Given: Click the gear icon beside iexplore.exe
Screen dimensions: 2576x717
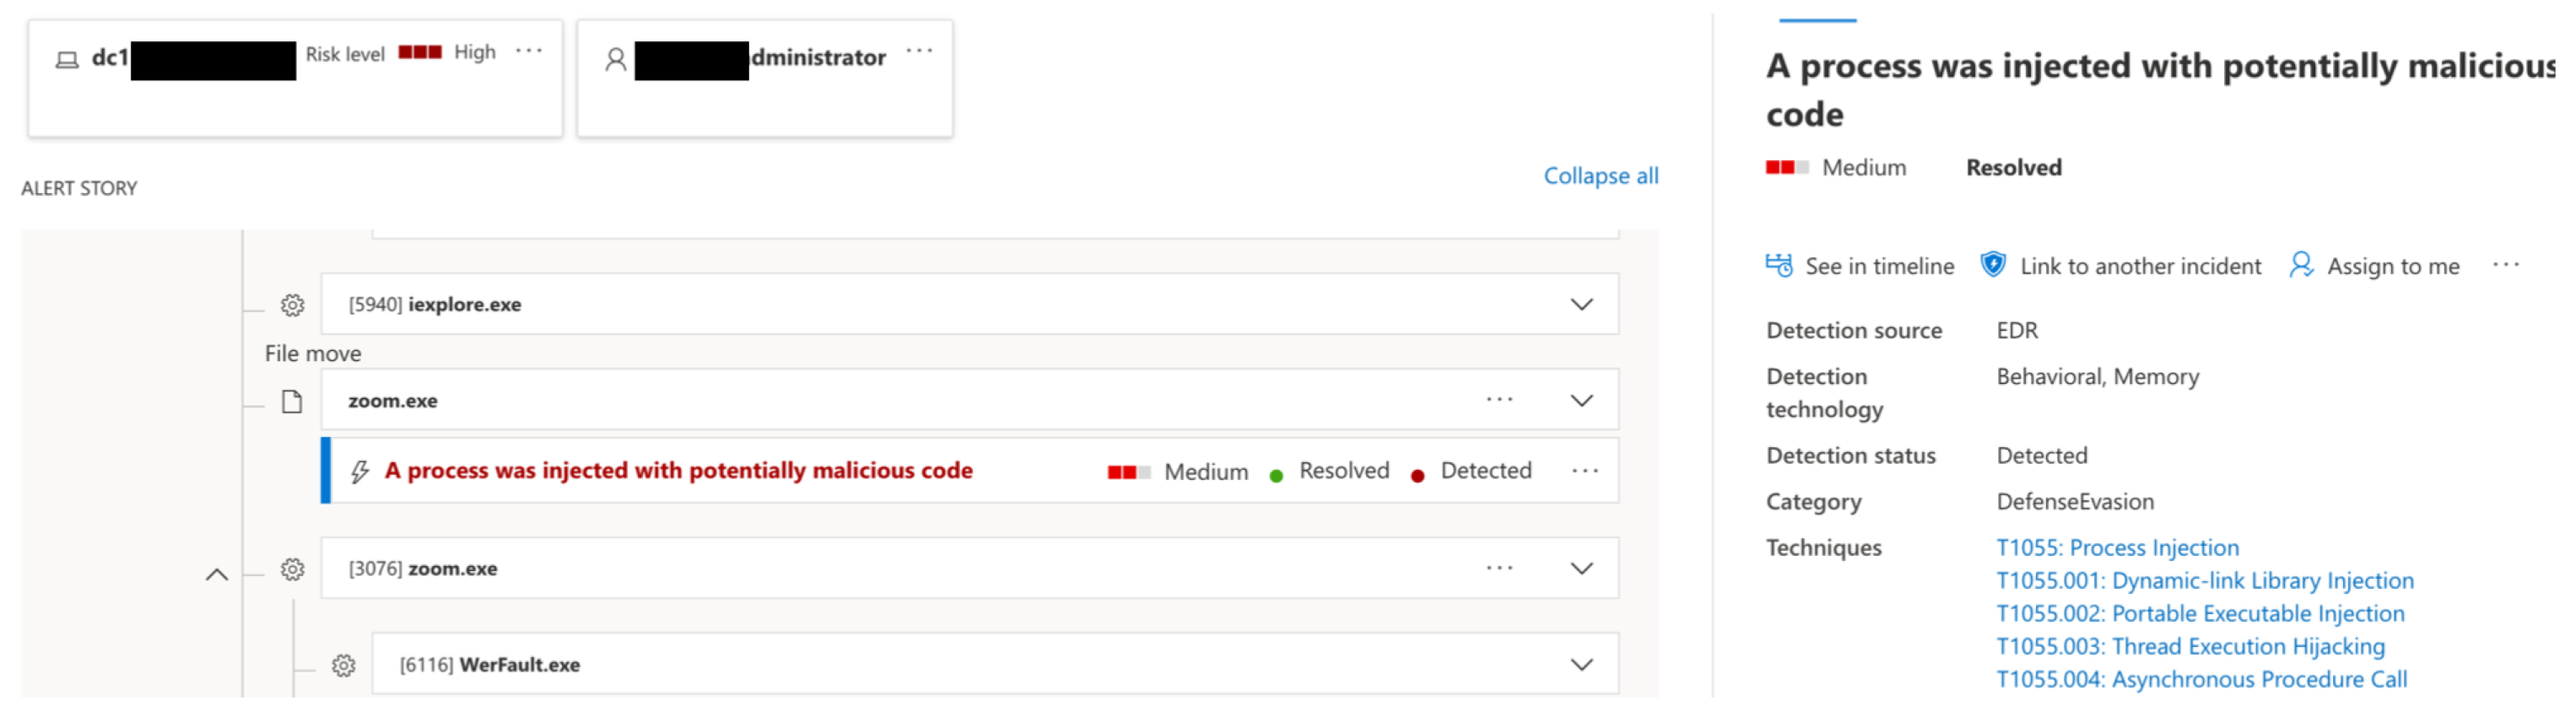Looking at the screenshot, I should pyautogui.click(x=292, y=305).
